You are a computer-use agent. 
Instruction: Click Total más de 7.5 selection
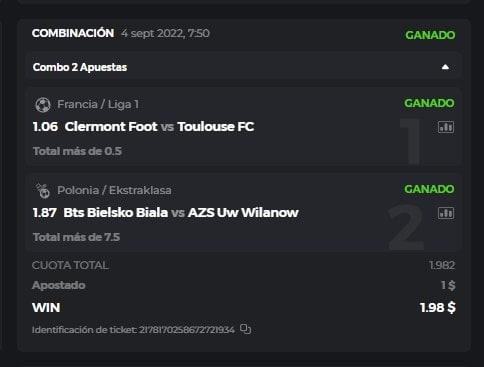click(76, 237)
